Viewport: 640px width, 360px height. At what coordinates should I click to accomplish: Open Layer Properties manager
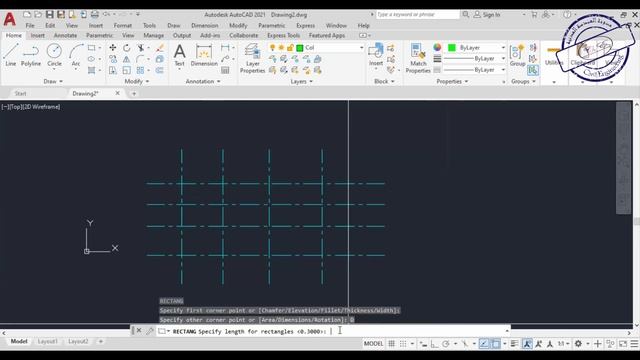(252, 58)
